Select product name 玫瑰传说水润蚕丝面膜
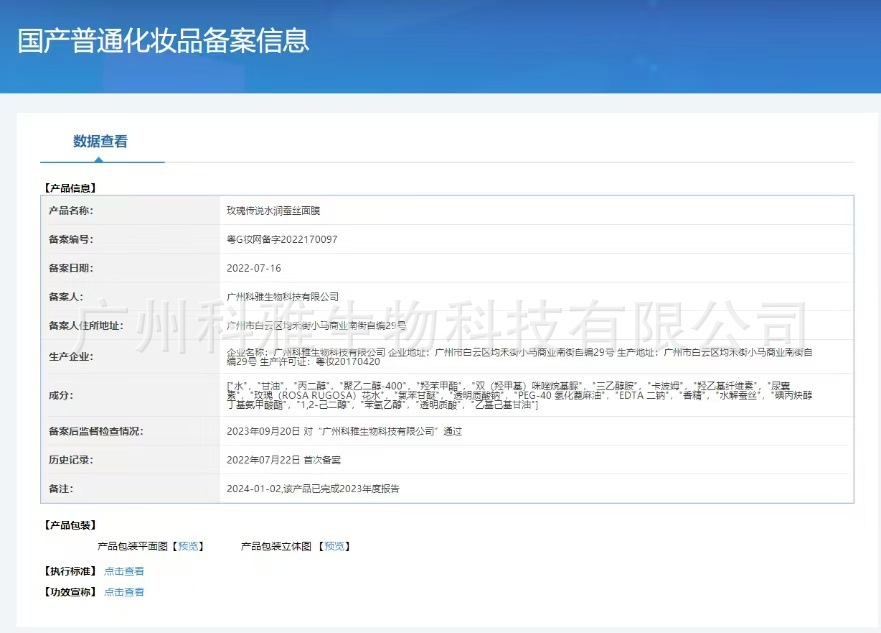 pyautogui.click(x=273, y=211)
